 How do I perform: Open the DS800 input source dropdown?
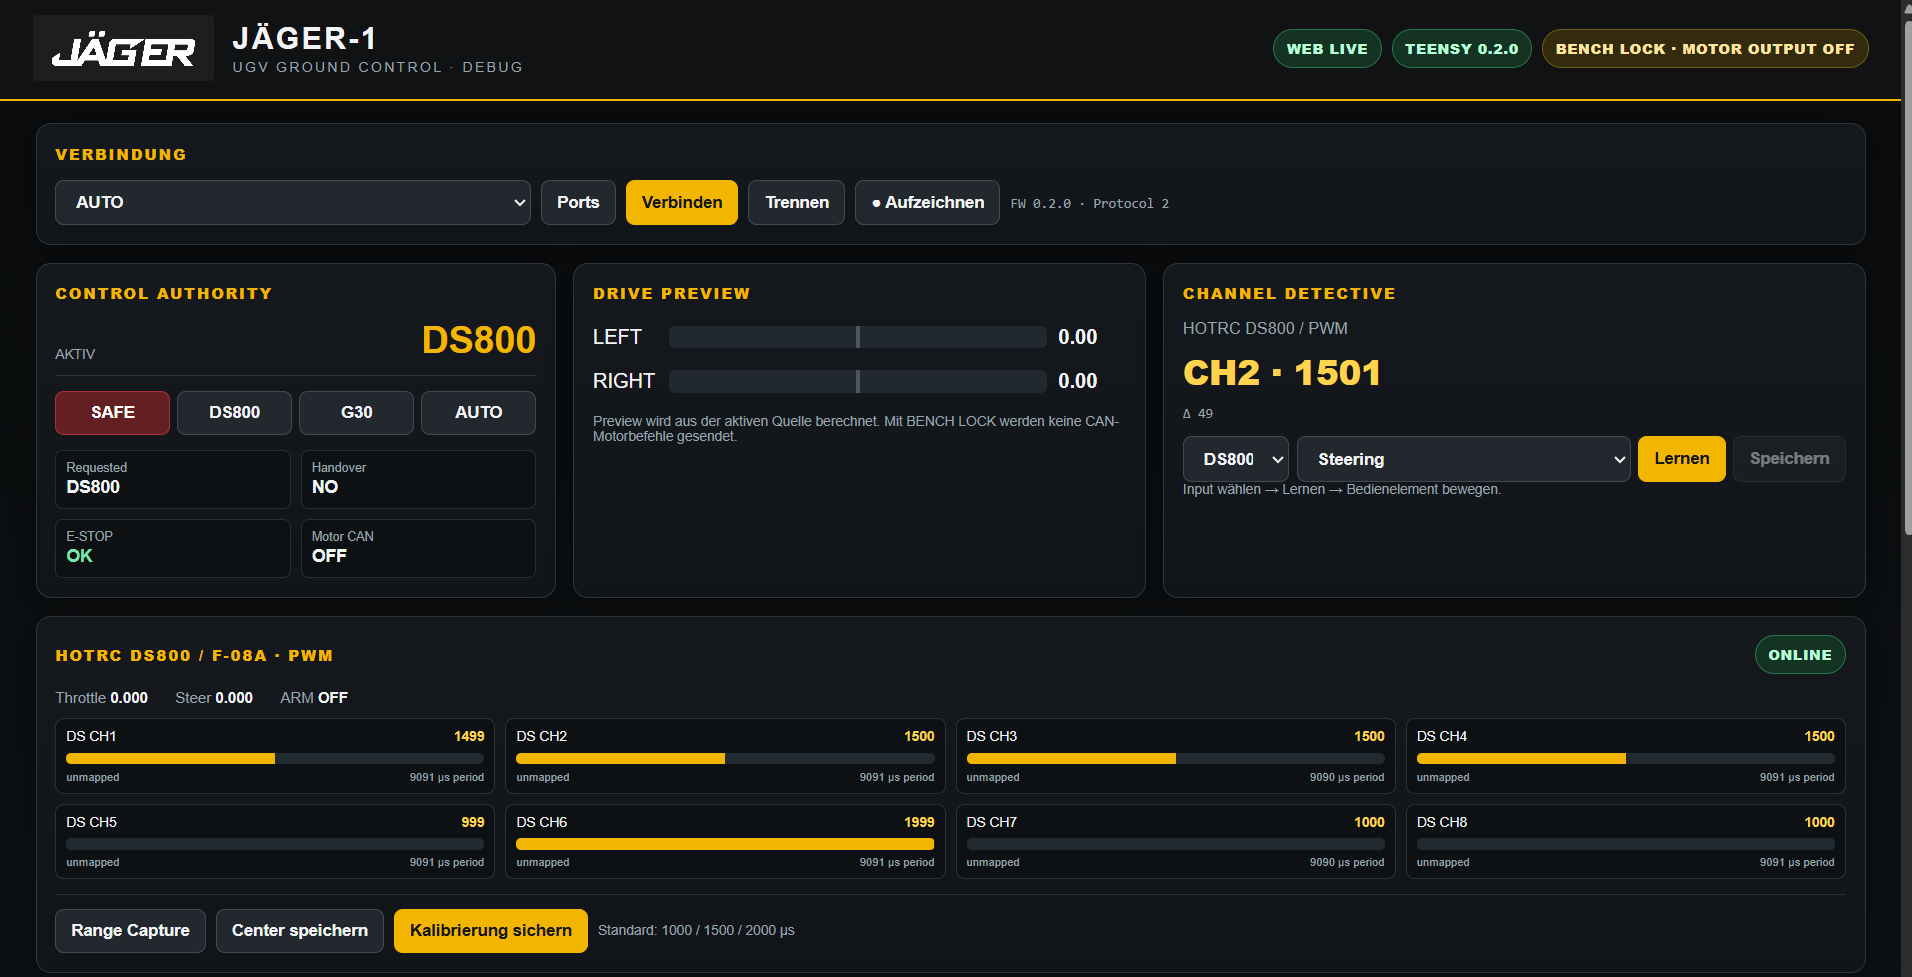pyautogui.click(x=1235, y=459)
